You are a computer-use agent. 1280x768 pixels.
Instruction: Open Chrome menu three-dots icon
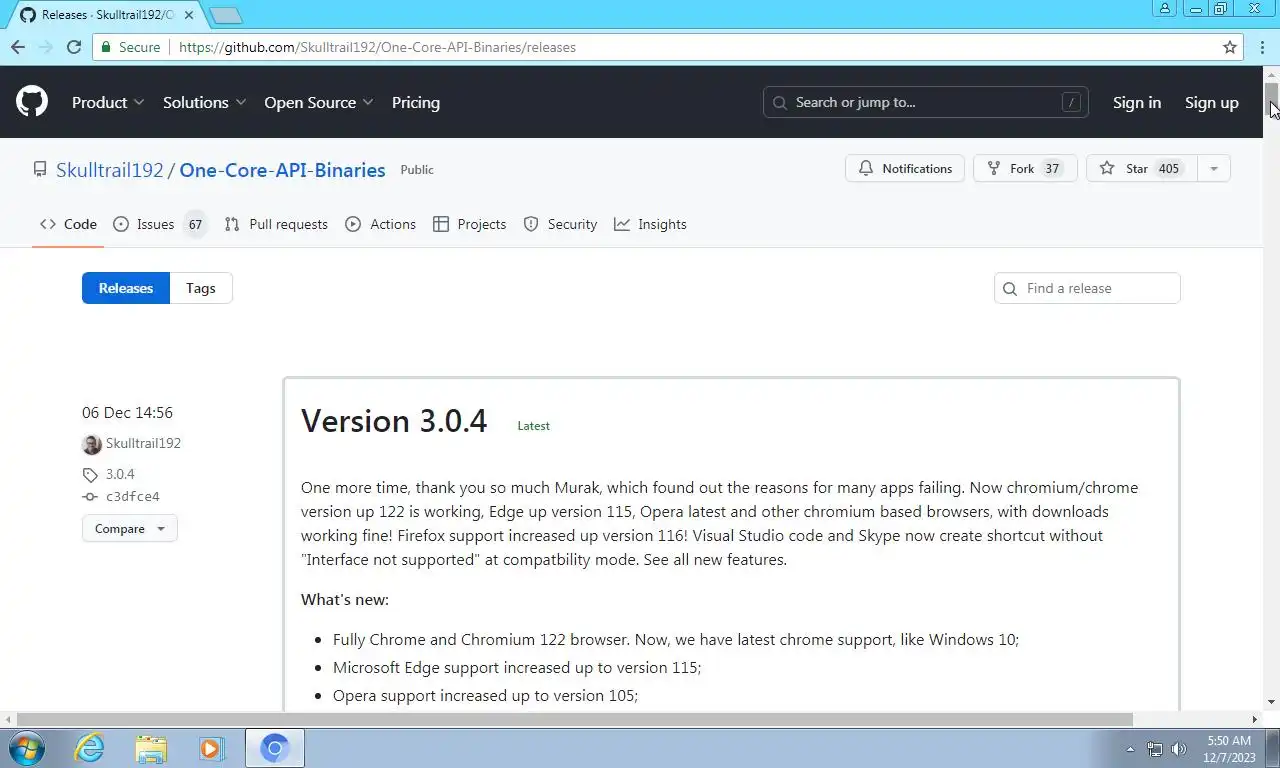tap(1260, 47)
